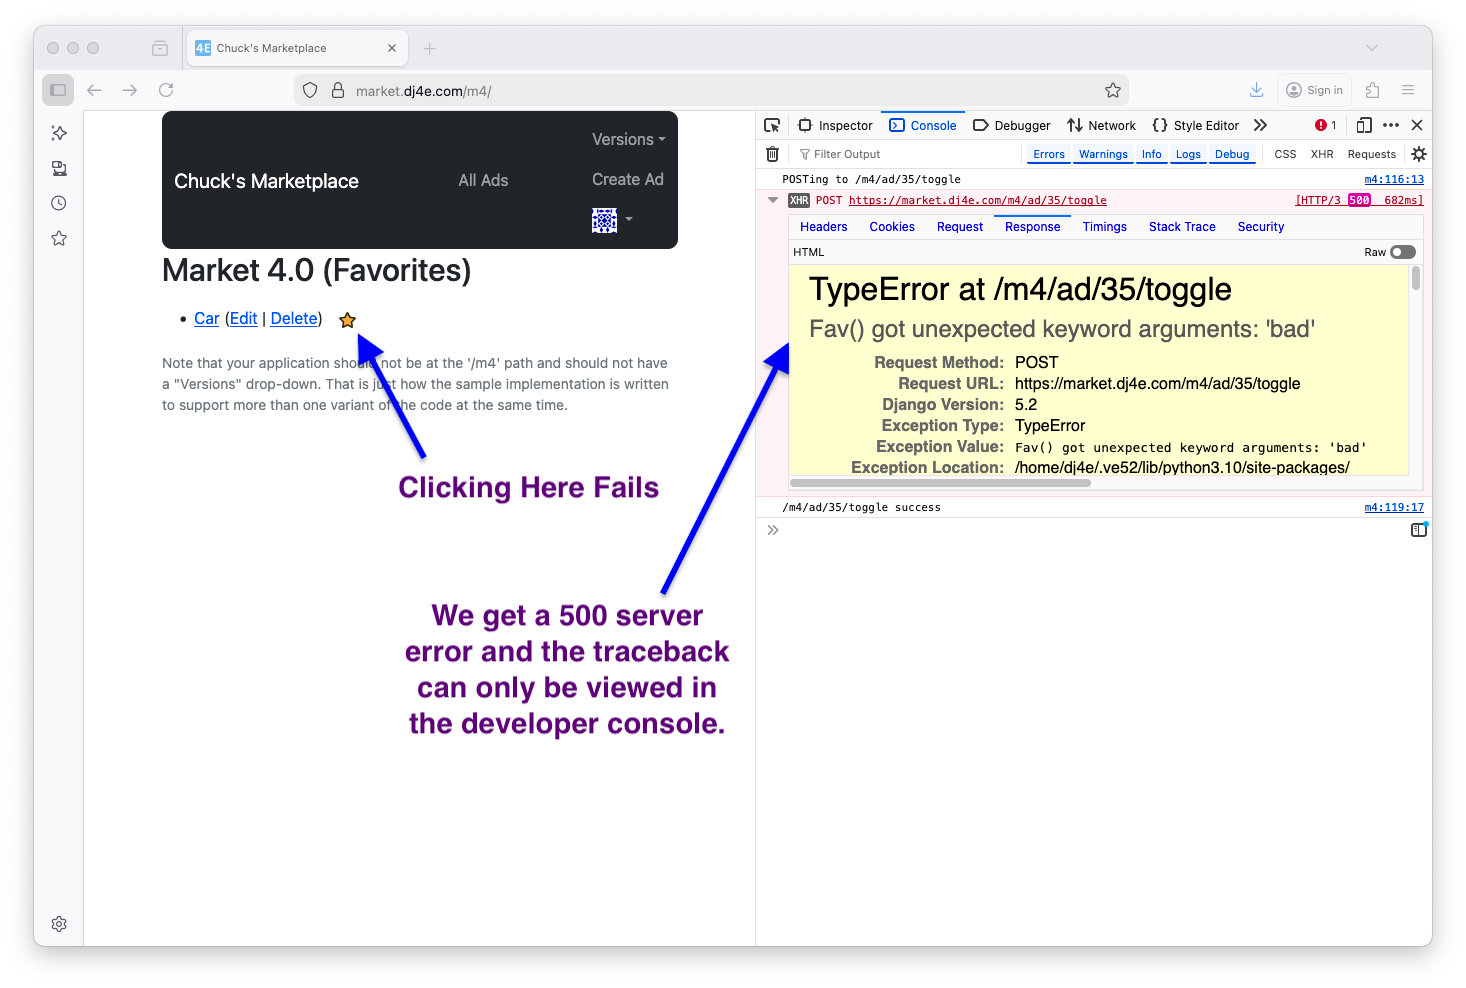Toggle the Errors filter in console
Image resolution: width=1466 pixels, height=988 pixels.
click(1048, 154)
